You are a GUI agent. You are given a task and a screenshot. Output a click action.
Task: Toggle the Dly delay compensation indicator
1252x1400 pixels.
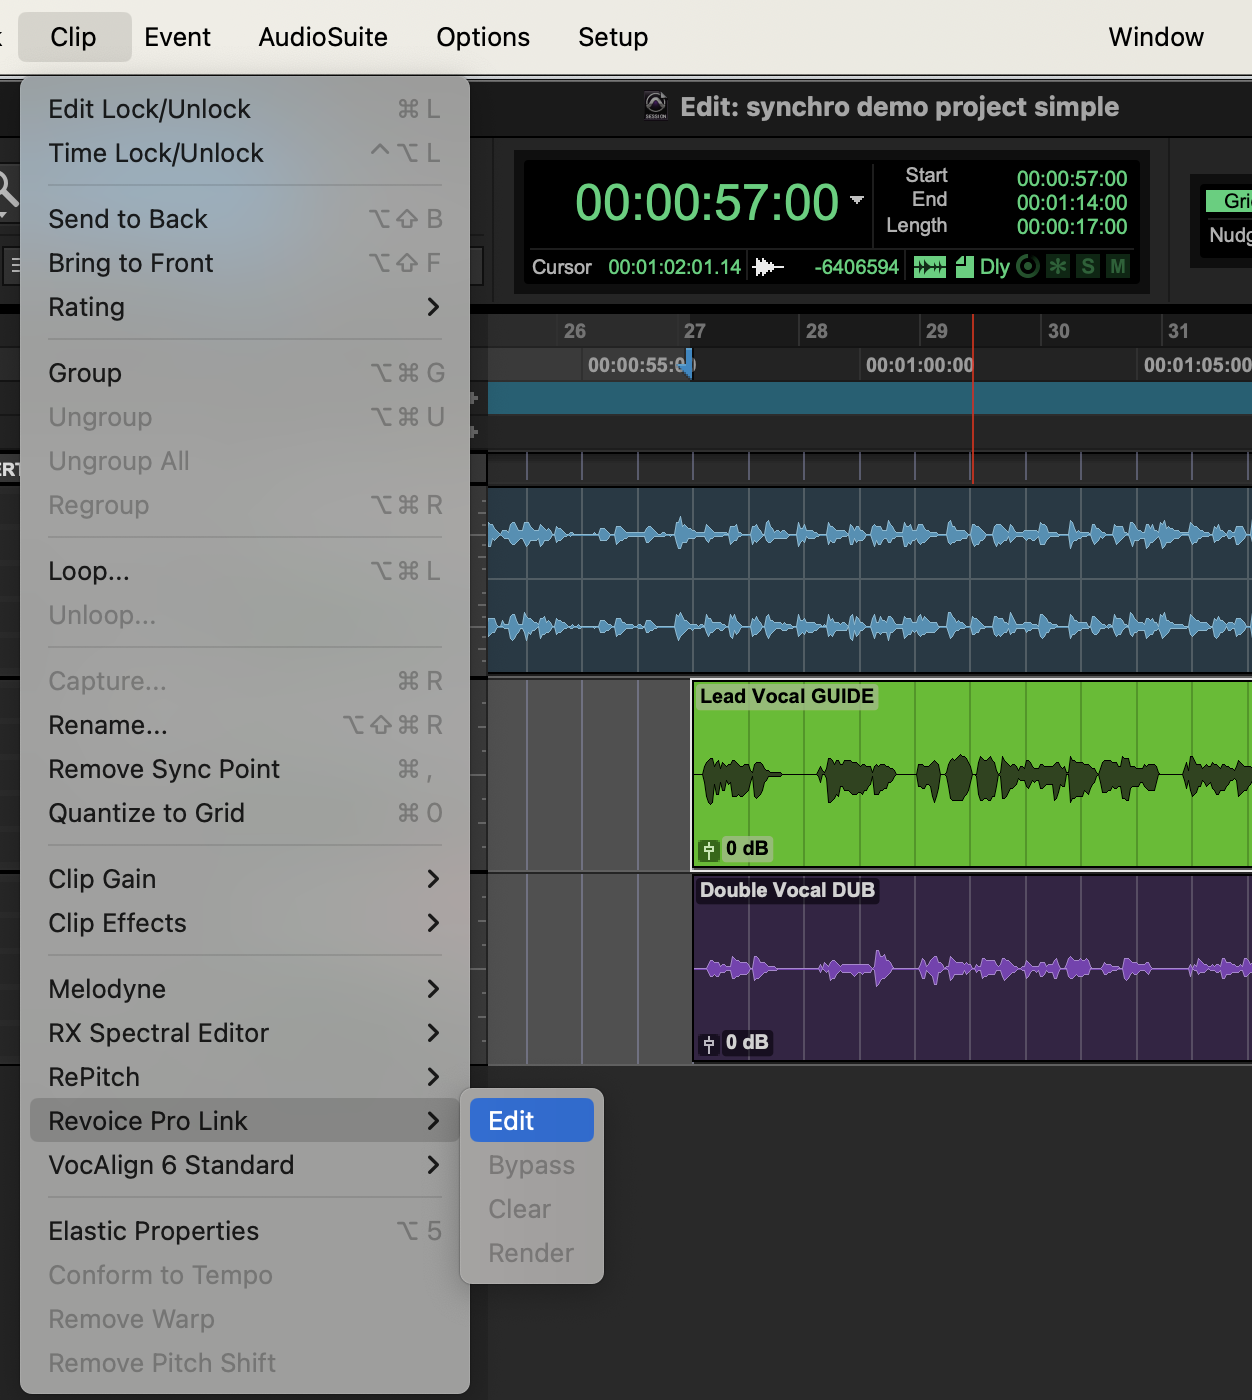(x=994, y=267)
